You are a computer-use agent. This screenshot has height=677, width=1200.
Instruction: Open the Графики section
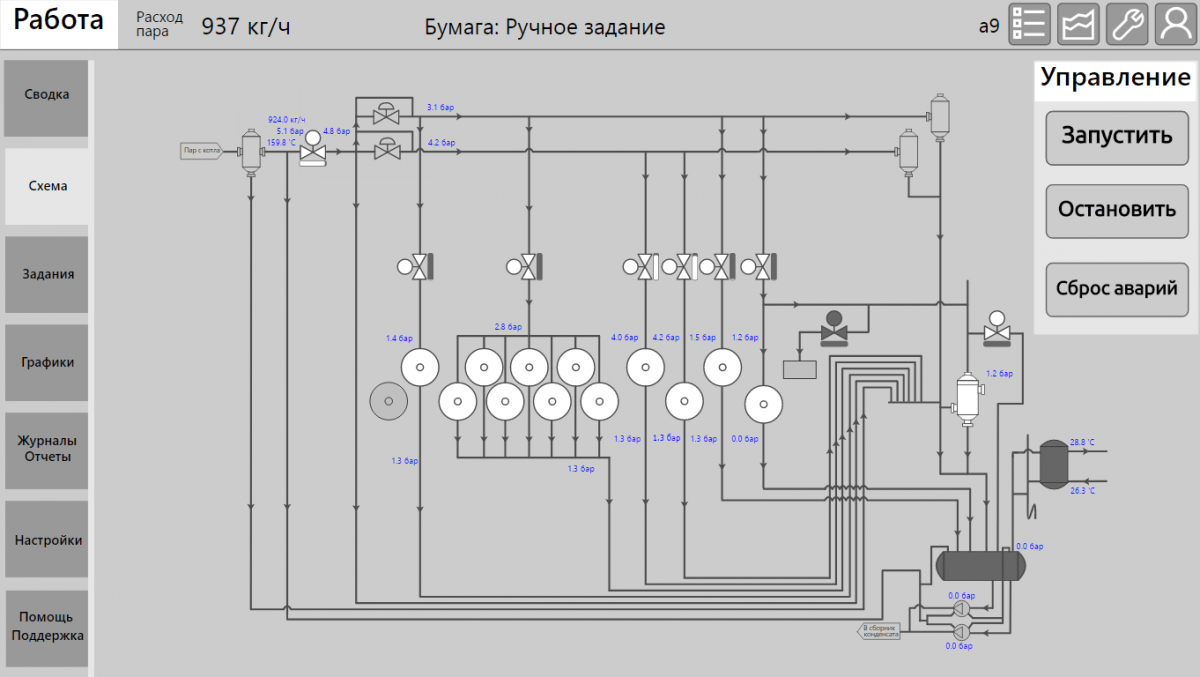[47, 363]
